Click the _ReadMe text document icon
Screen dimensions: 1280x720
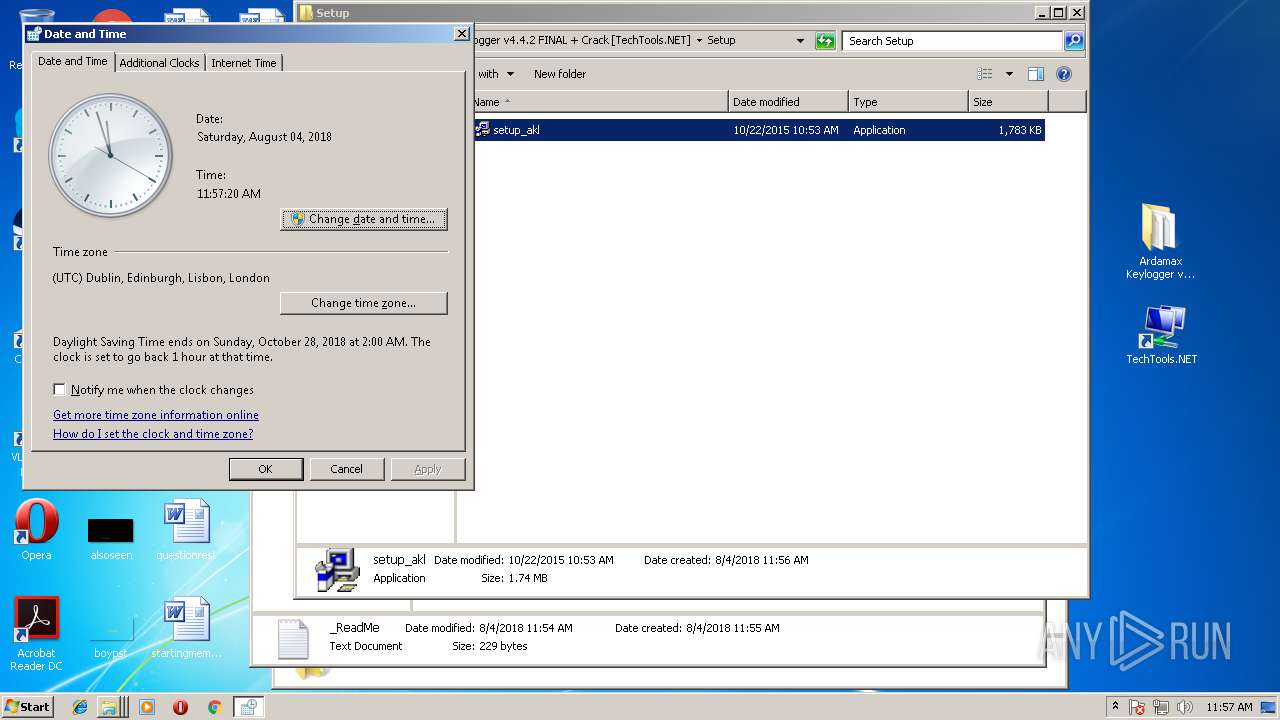click(x=293, y=639)
